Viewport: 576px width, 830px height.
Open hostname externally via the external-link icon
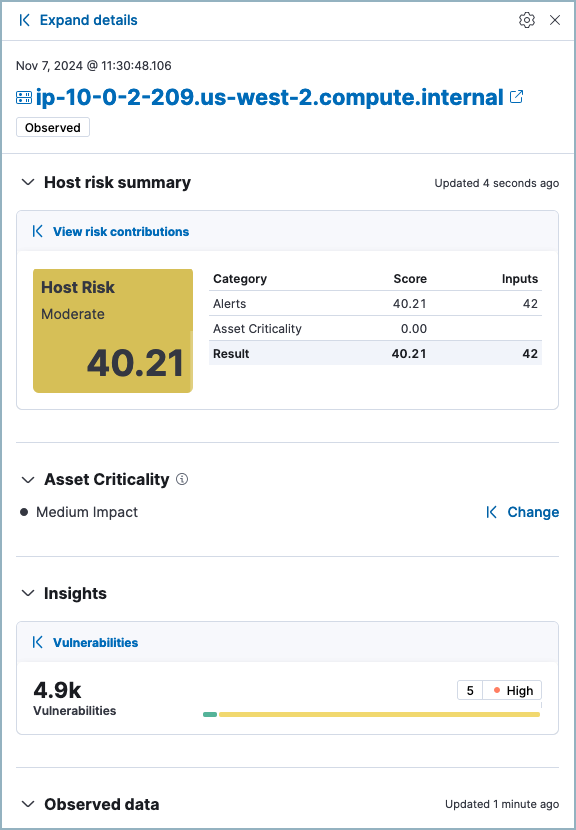(516, 97)
